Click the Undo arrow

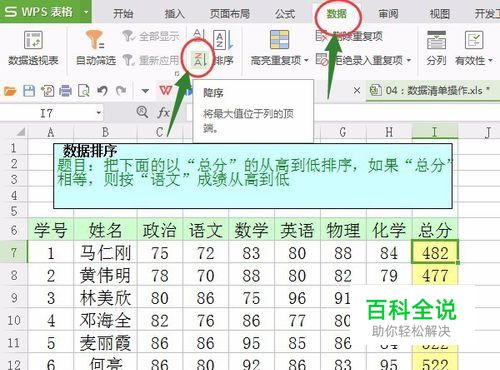(102, 91)
